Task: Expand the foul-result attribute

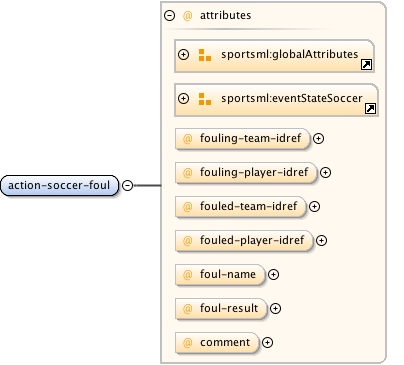Action: click(275, 309)
